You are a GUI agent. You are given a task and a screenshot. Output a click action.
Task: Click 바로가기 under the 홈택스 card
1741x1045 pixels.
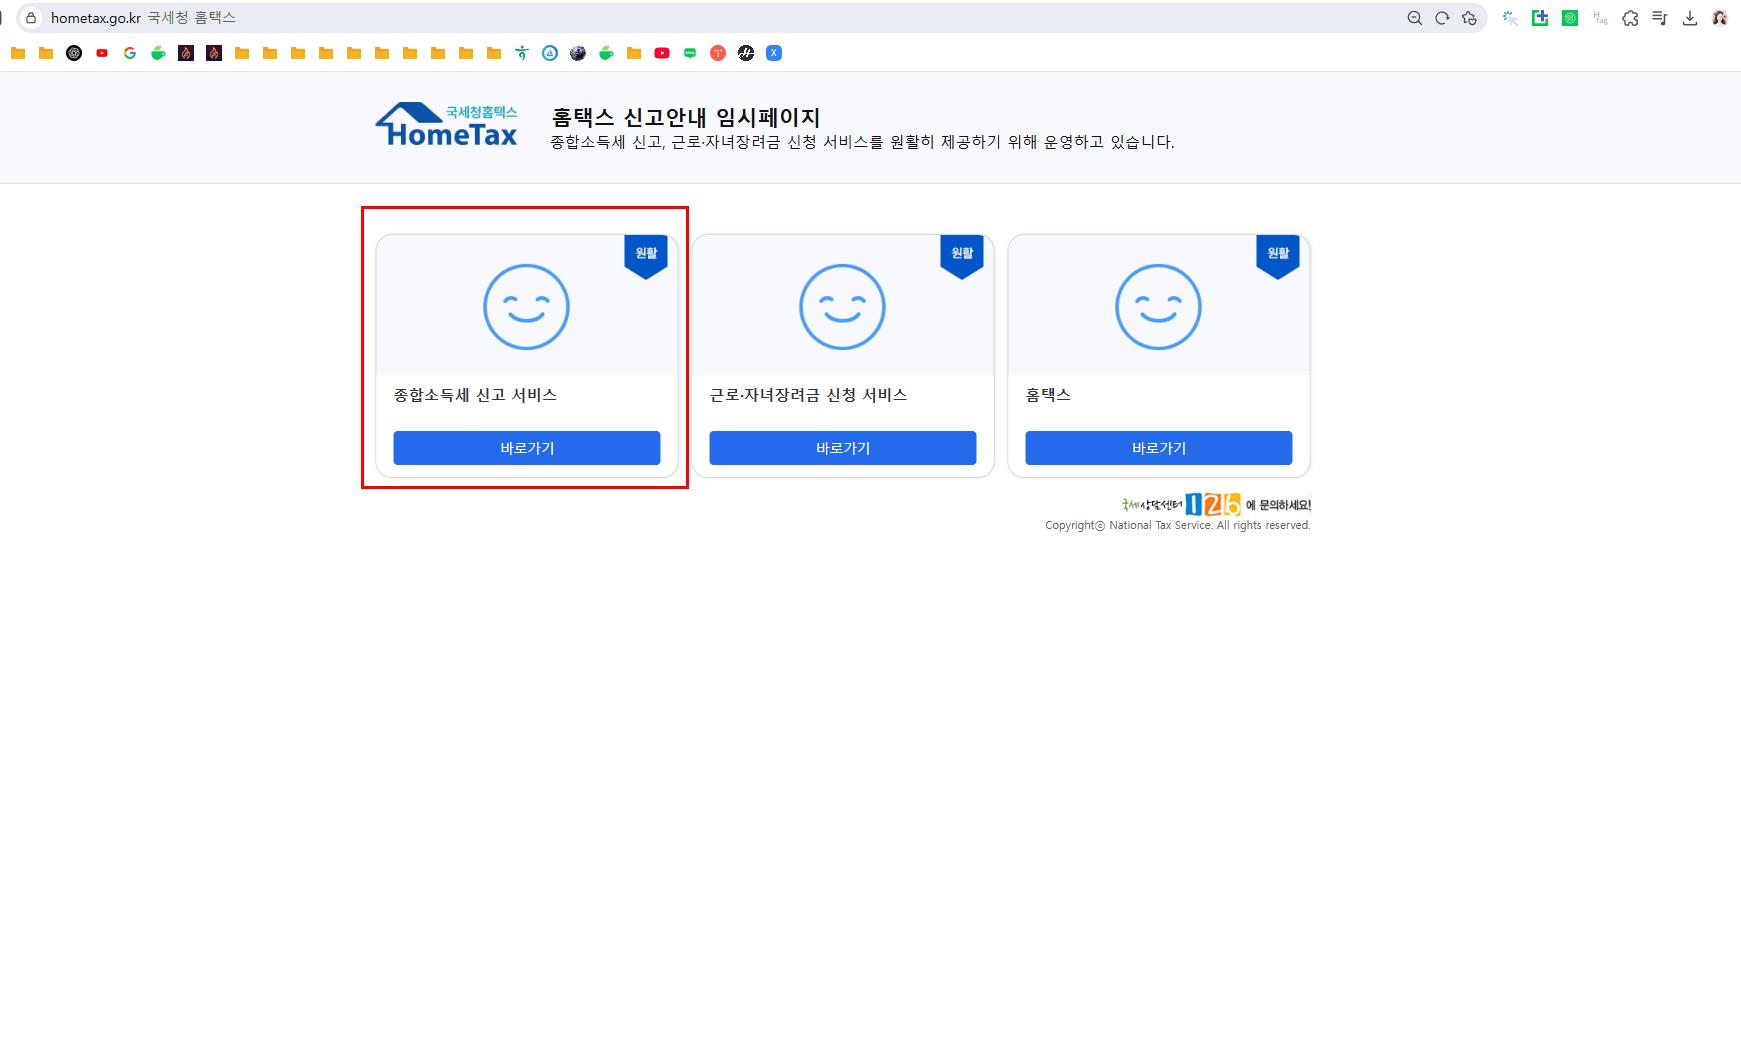click(x=1158, y=448)
